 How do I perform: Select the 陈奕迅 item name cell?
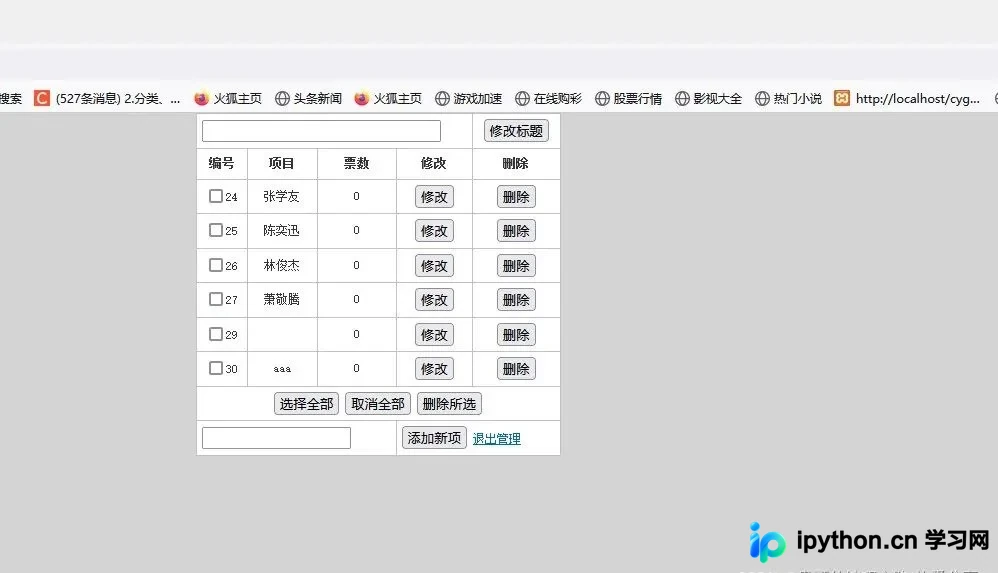281,230
